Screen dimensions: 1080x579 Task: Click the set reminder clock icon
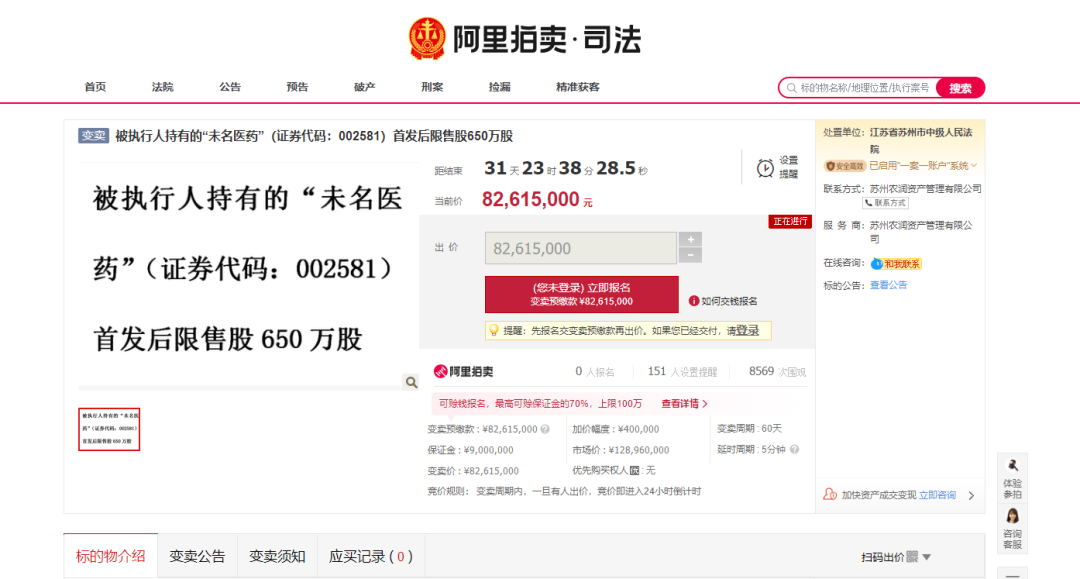point(765,168)
